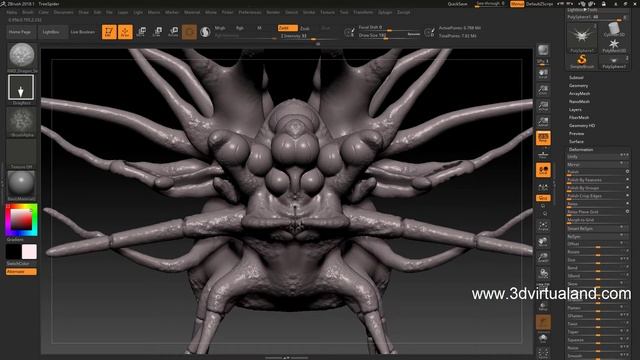Viewport: 640px width, 360px height.
Task: Toggle the Local transformations button
Action: click(x=543, y=170)
